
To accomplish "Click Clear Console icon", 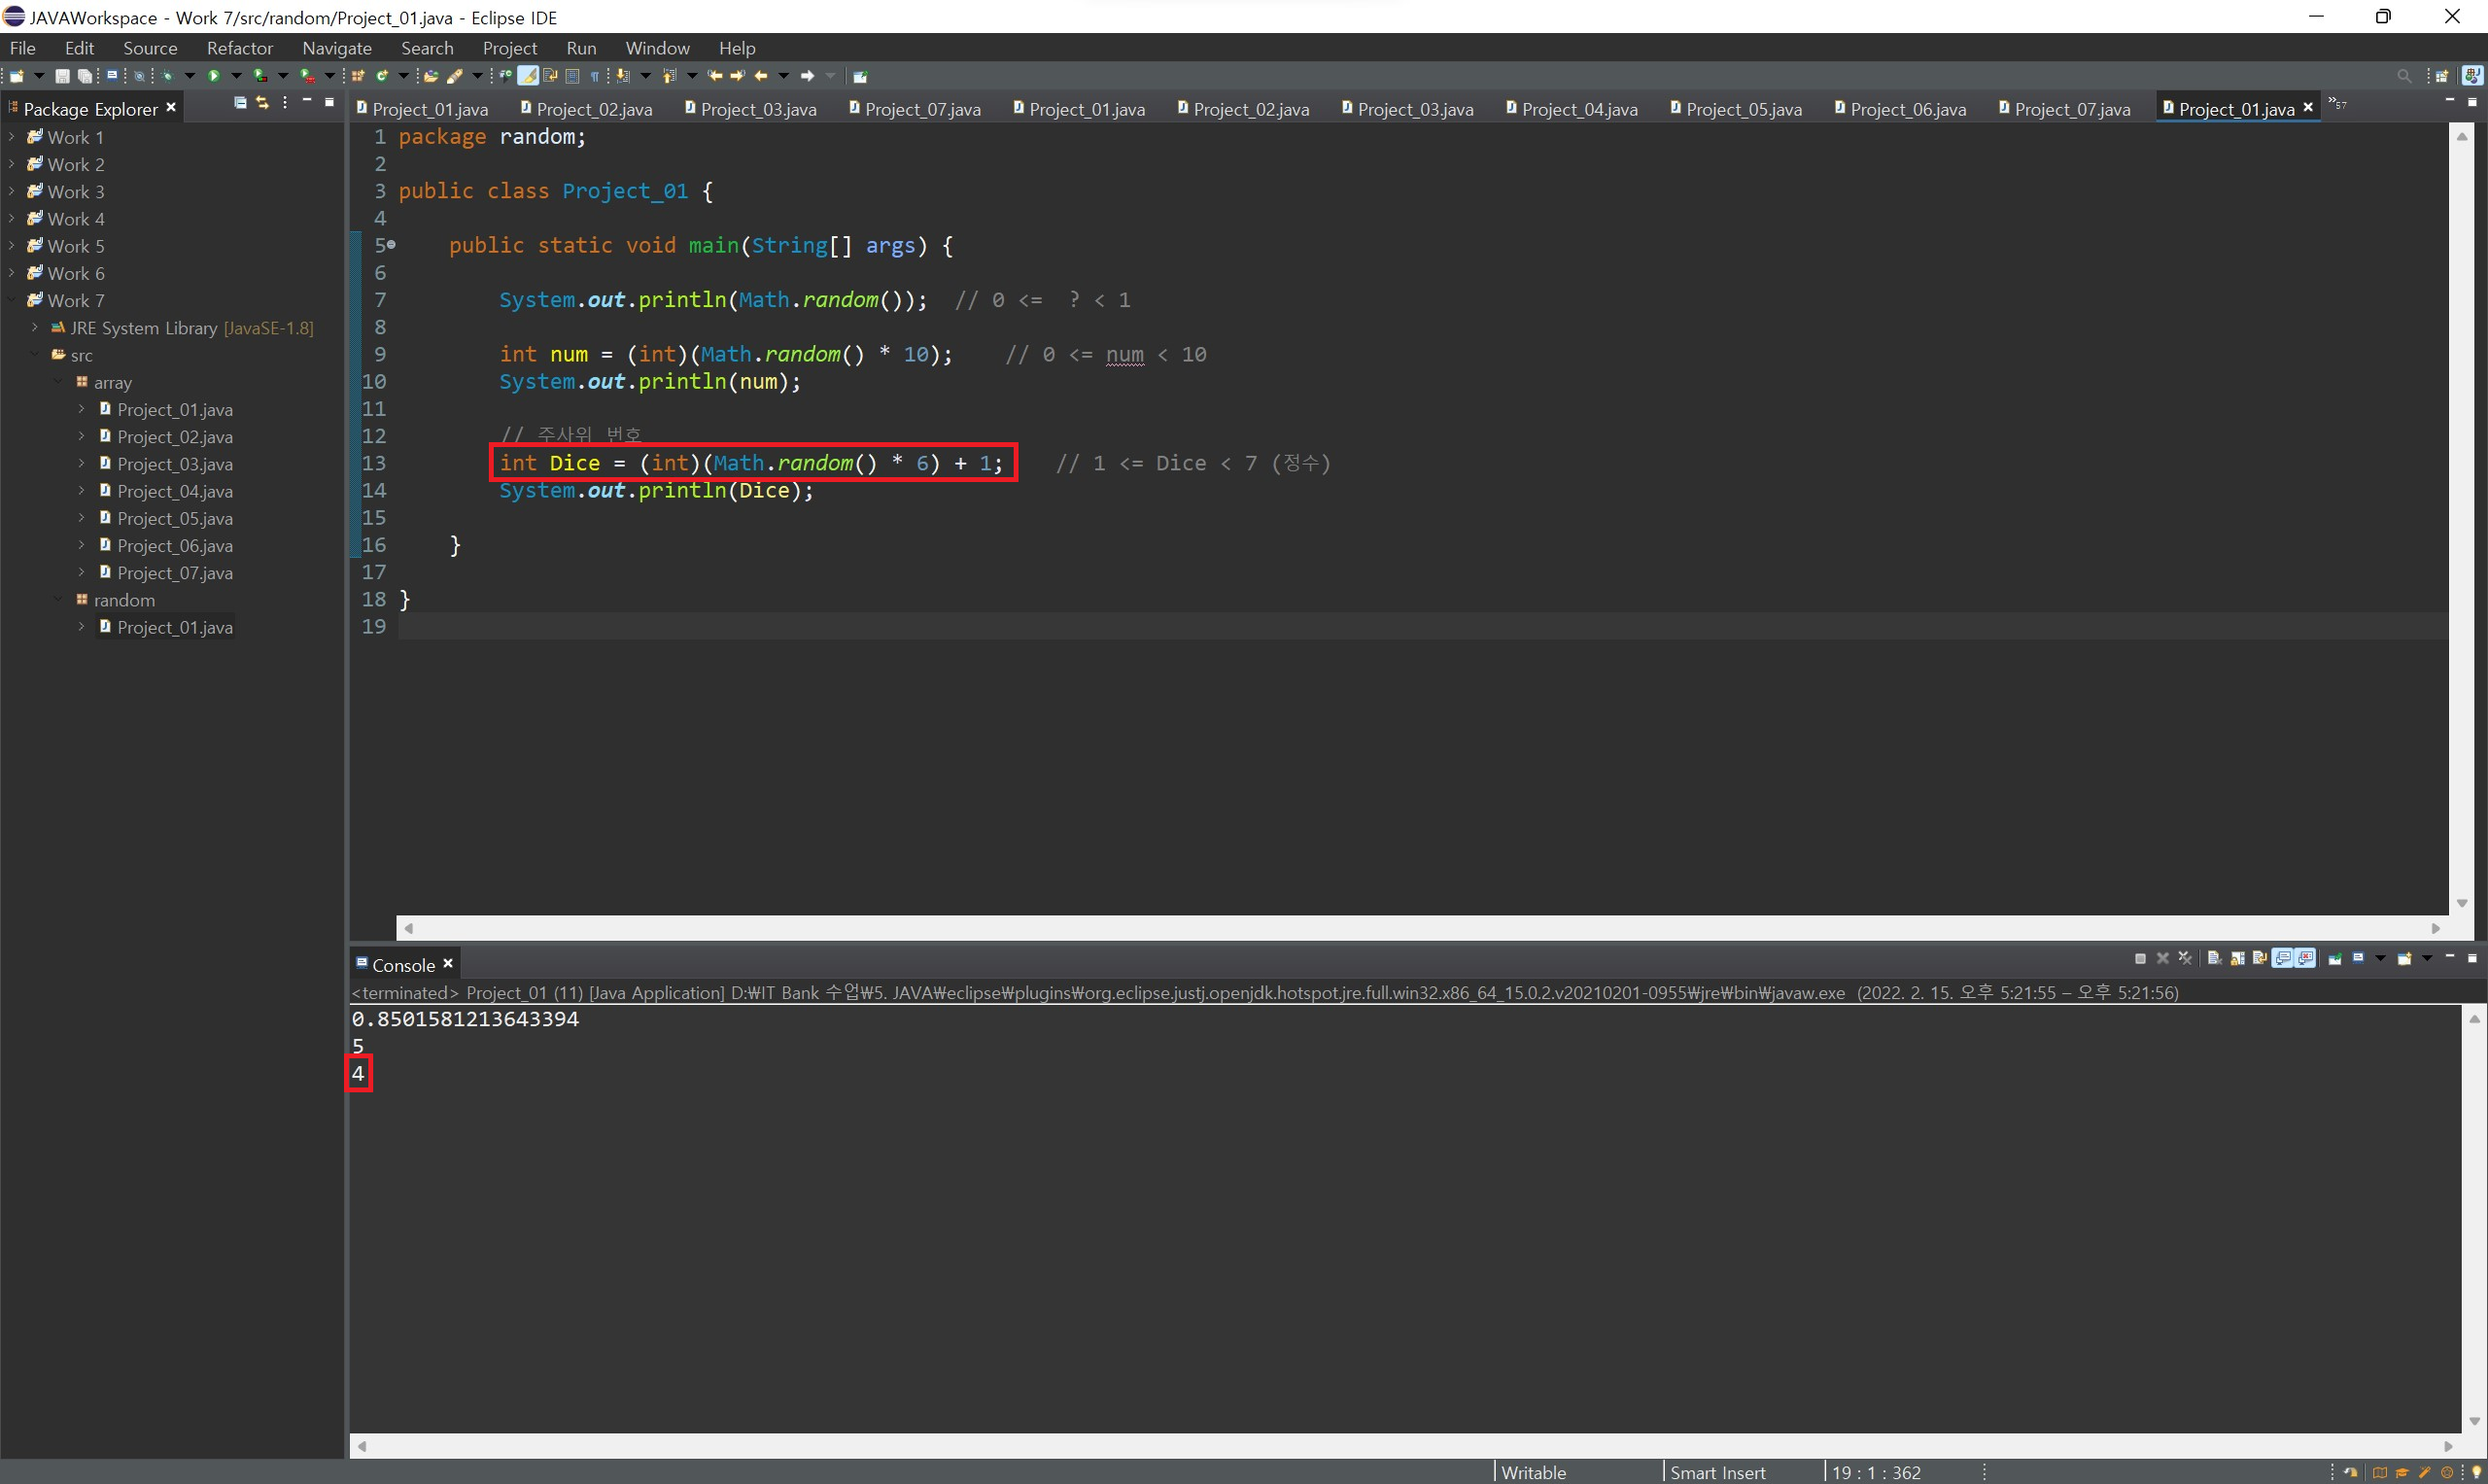I will [x=2214, y=958].
